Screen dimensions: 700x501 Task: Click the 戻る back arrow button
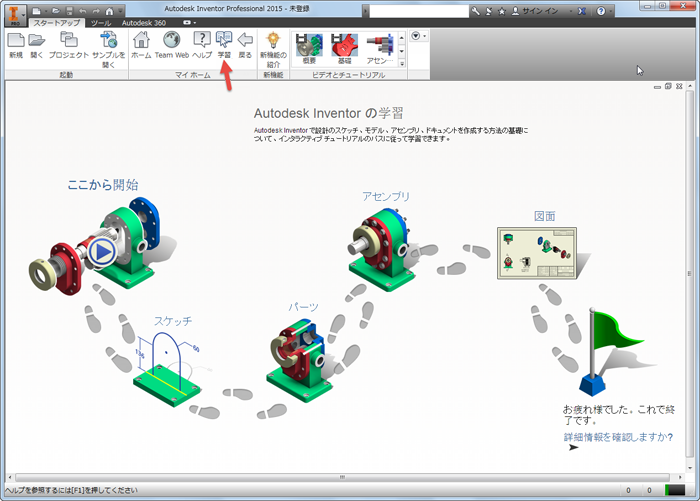(245, 45)
